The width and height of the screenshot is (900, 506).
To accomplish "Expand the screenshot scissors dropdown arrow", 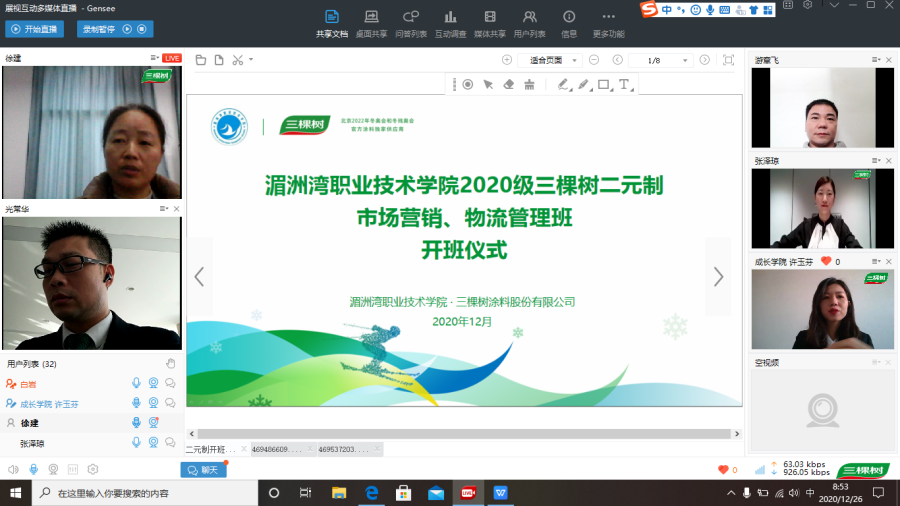I will click(x=251, y=60).
